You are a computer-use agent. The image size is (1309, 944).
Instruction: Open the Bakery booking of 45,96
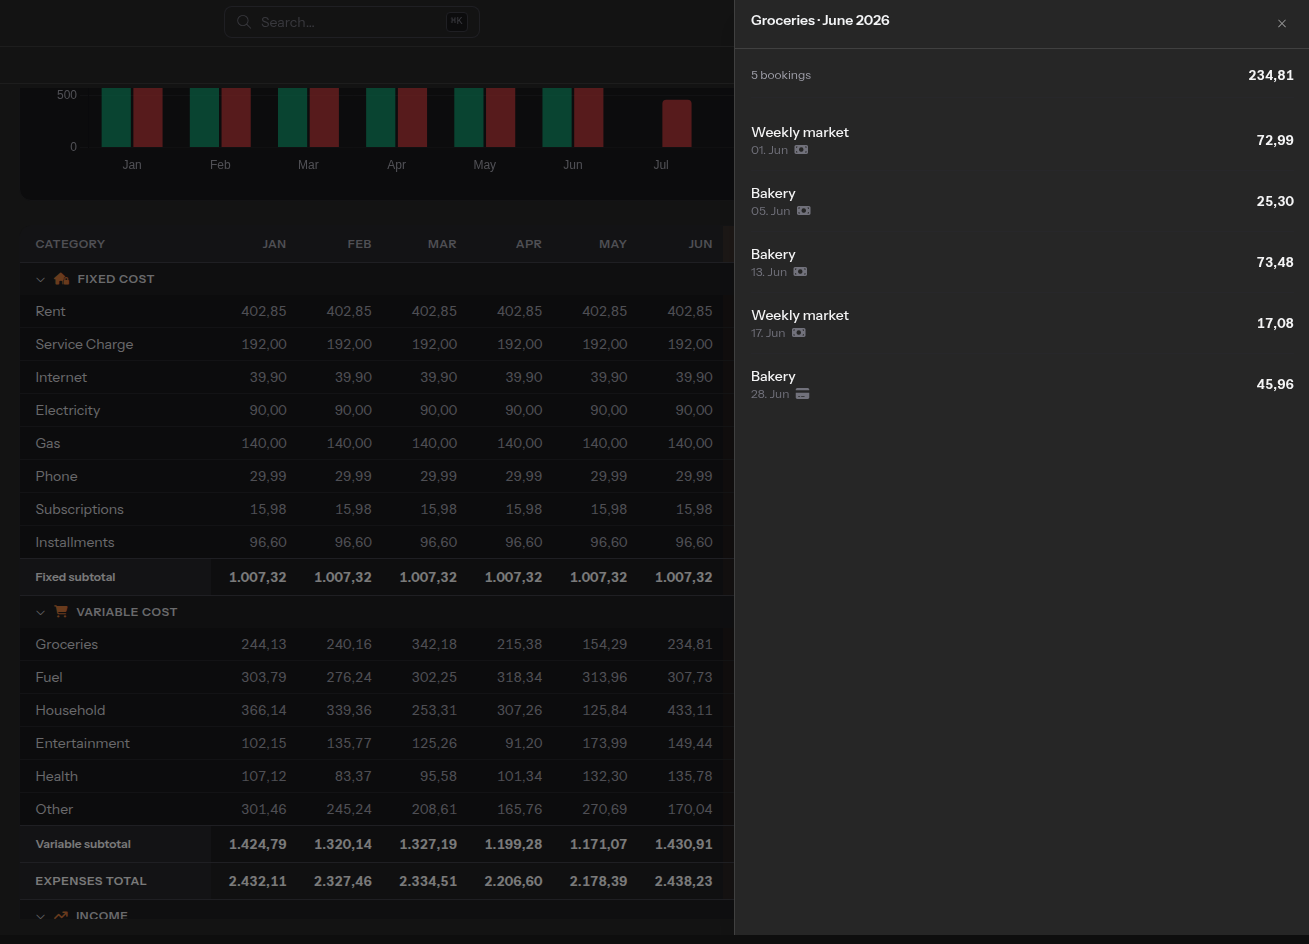point(1022,384)
